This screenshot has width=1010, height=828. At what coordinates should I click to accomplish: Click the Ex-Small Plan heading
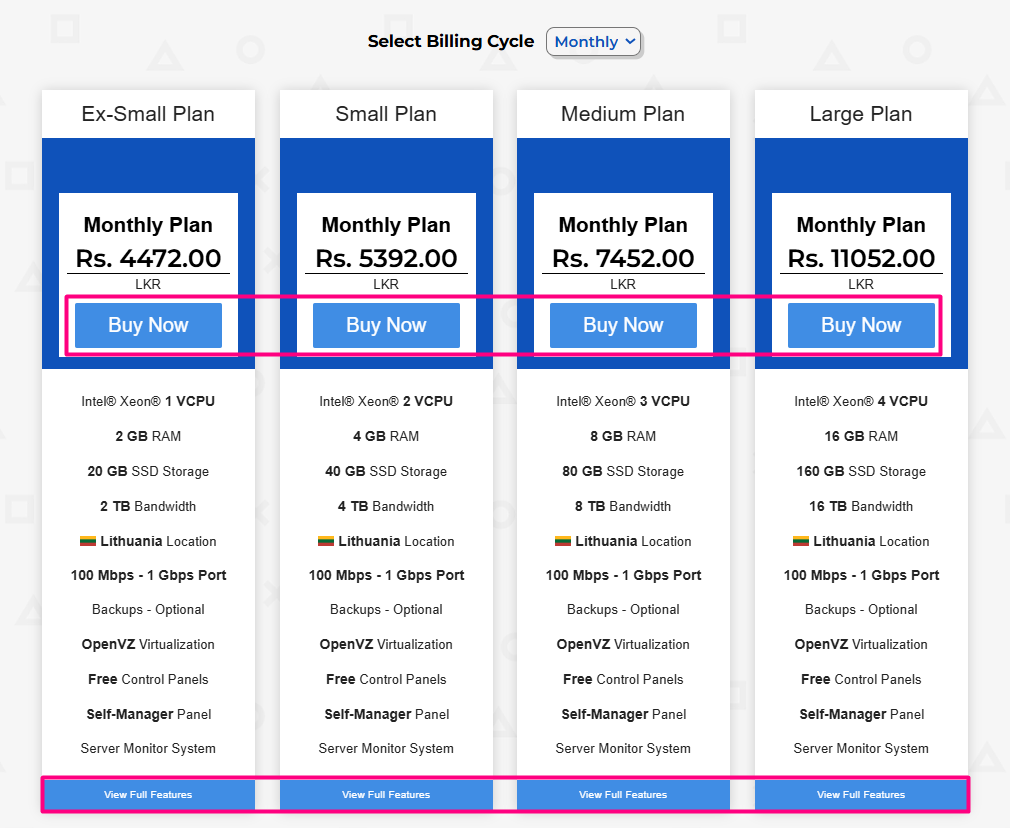[x=148, y=114]
